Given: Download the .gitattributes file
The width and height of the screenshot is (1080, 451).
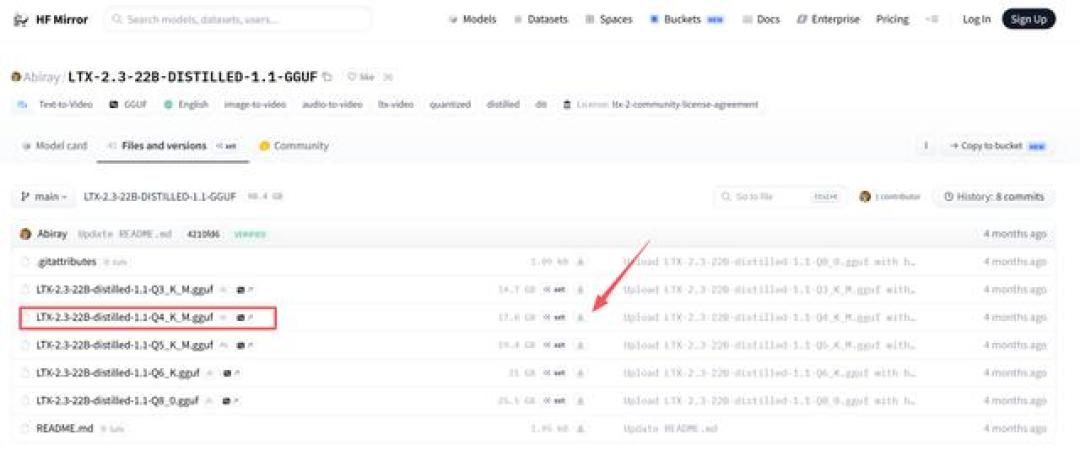Looking at the screenshot, I should click(580, 262).
